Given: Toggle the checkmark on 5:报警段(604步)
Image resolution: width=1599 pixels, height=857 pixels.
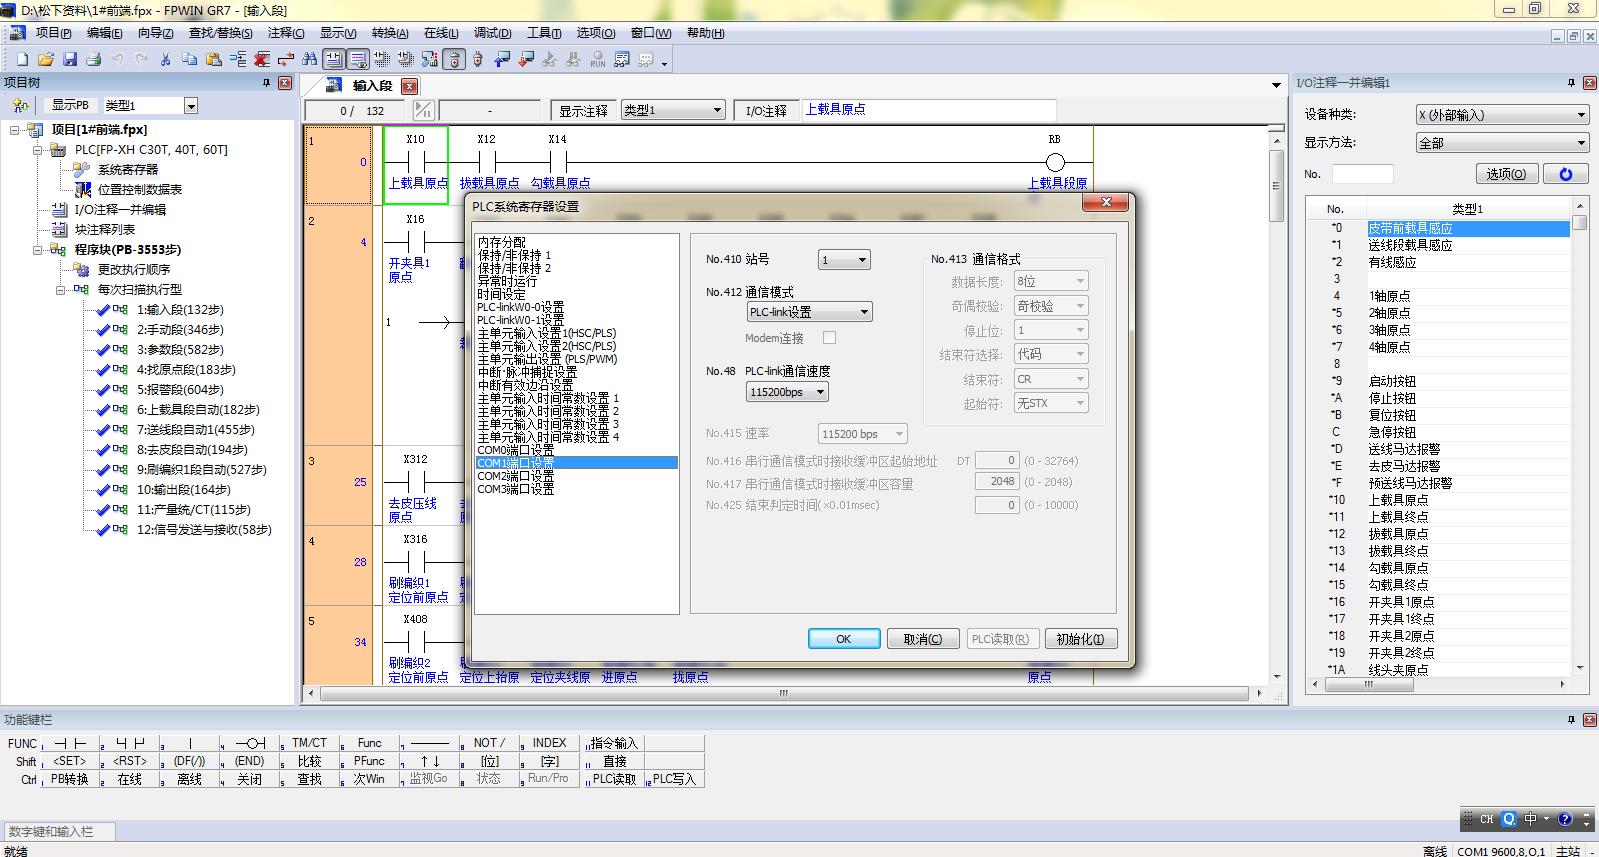Looking at the screenshot, I should coord(103,389).
